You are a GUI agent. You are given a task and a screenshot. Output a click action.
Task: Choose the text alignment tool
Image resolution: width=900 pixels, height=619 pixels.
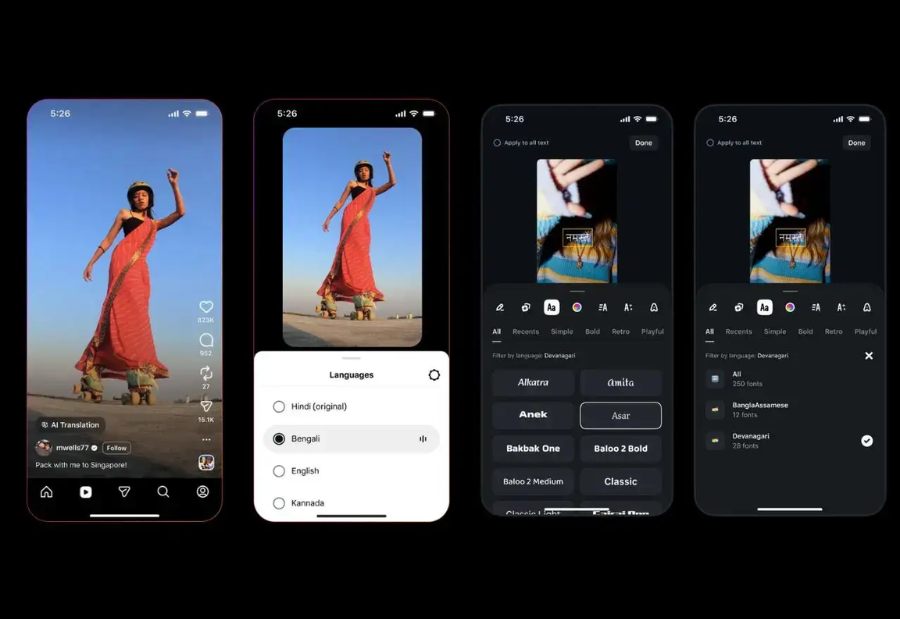point(602,307)
